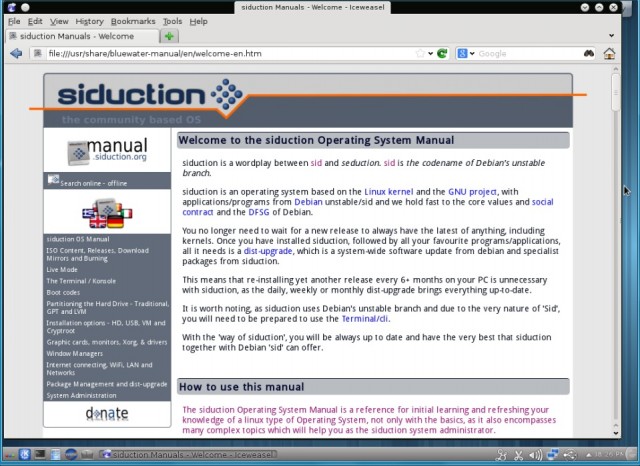Open the View menu
Image resolution: width=640 pixels, height=466 pixels.
(59, 21)
